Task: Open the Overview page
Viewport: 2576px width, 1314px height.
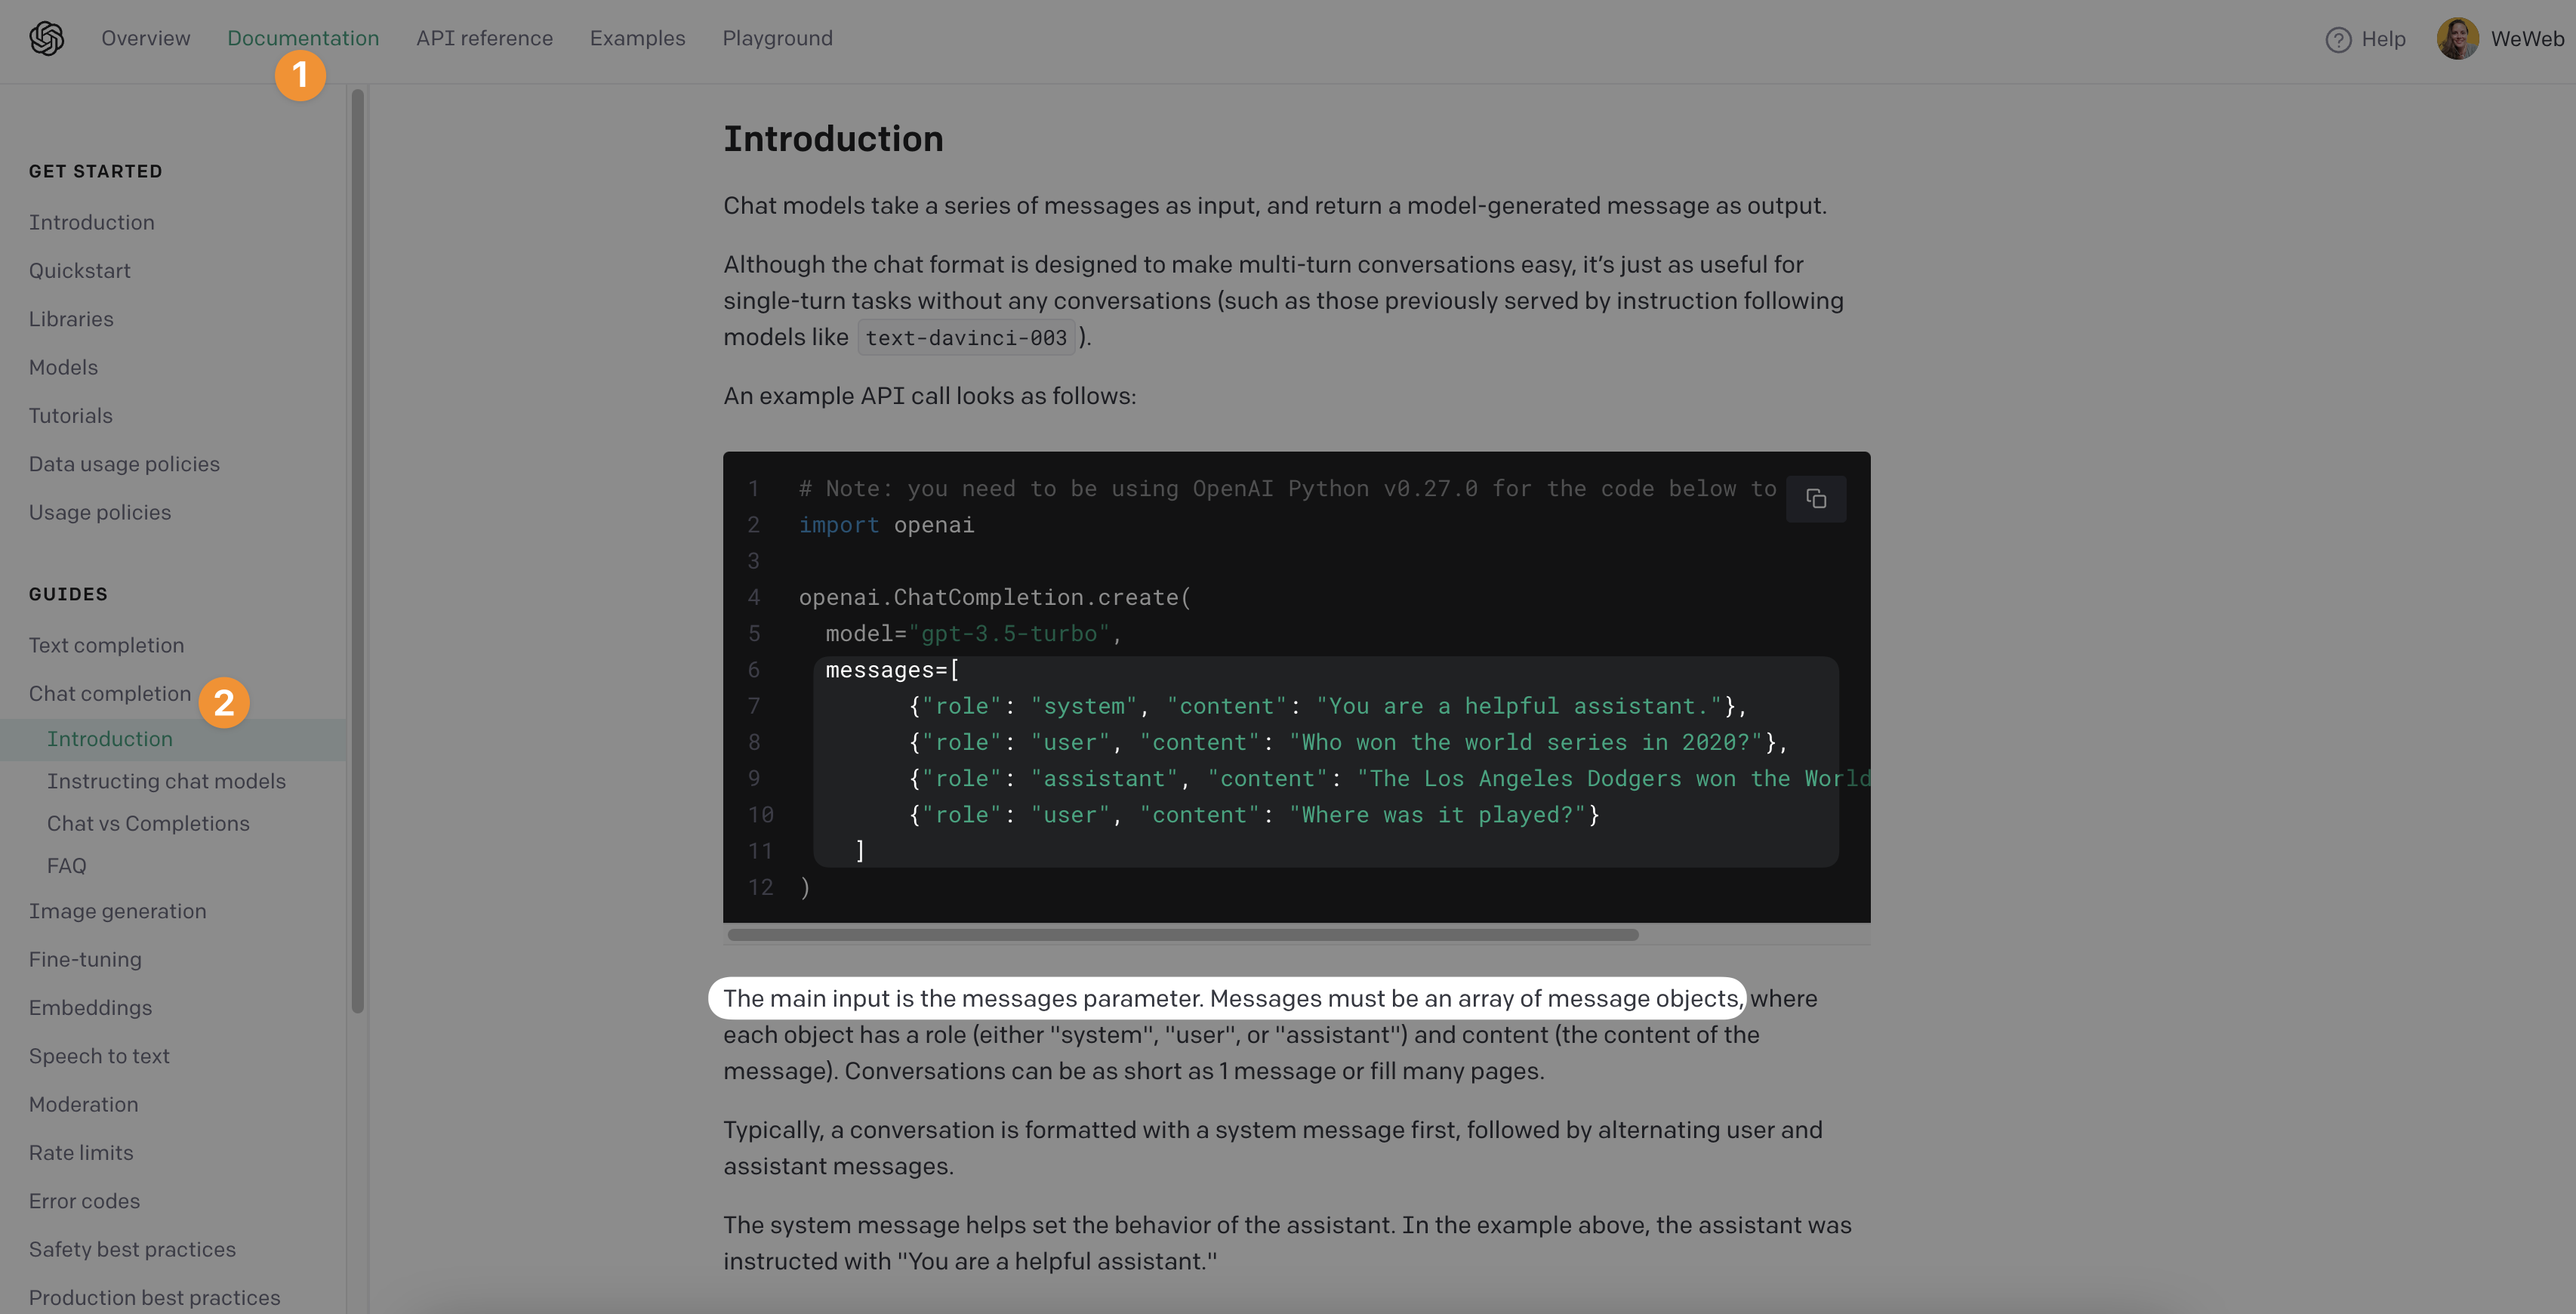Action: (x=145, y=38)
